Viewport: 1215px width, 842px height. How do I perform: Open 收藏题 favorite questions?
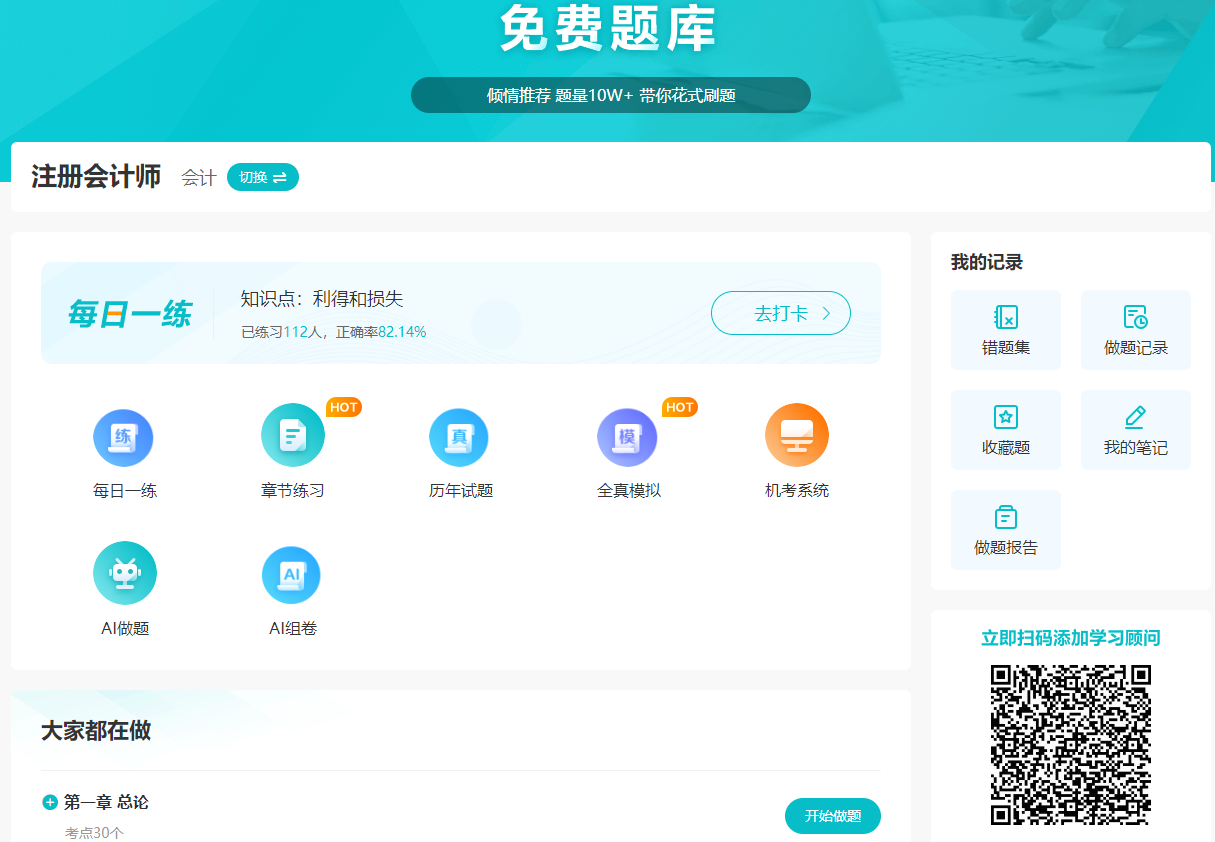click(1005, 429)
